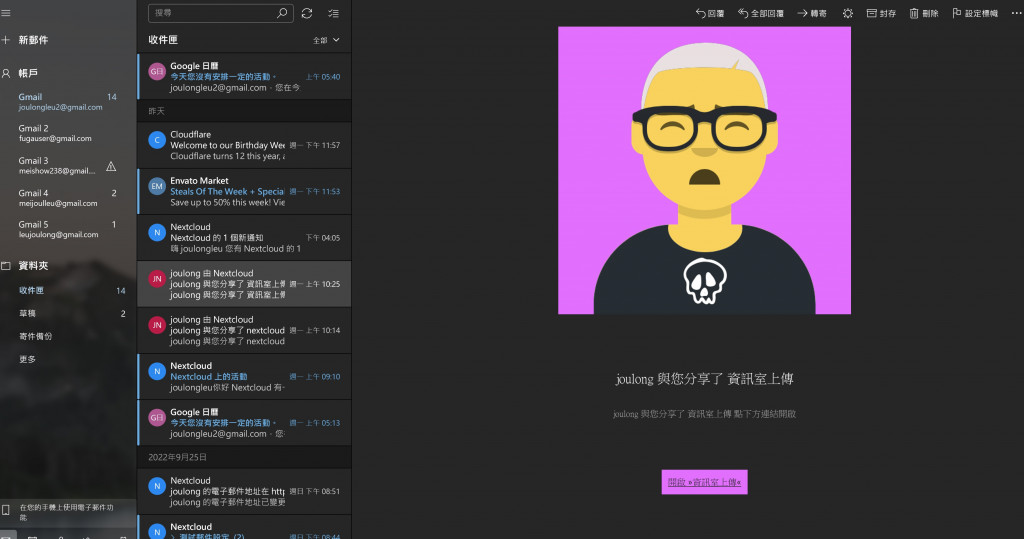This screenshot has height=539, width=1024.
Task: Open the 收件匣 inbox folder in sidebar
Action: 67,290
